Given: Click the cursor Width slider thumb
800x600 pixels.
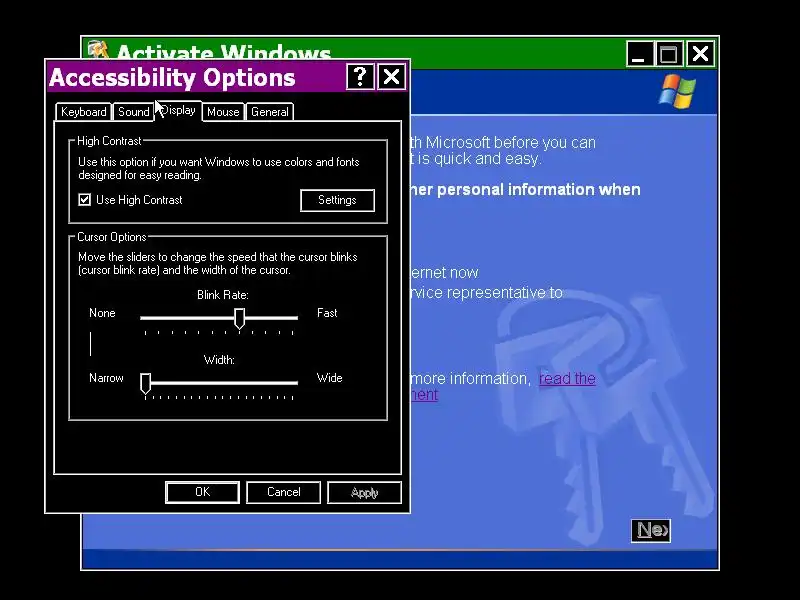Looking at the screenshot, I should pyautogui.click(x=145, y=383).
